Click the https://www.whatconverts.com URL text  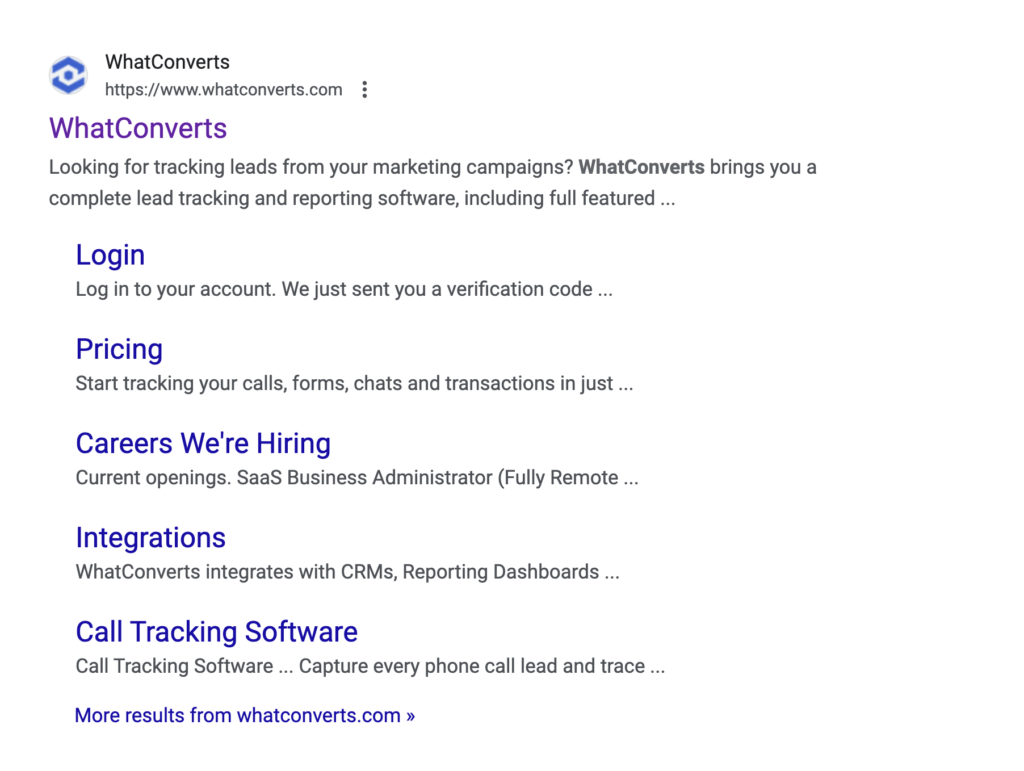click(223, 89)
